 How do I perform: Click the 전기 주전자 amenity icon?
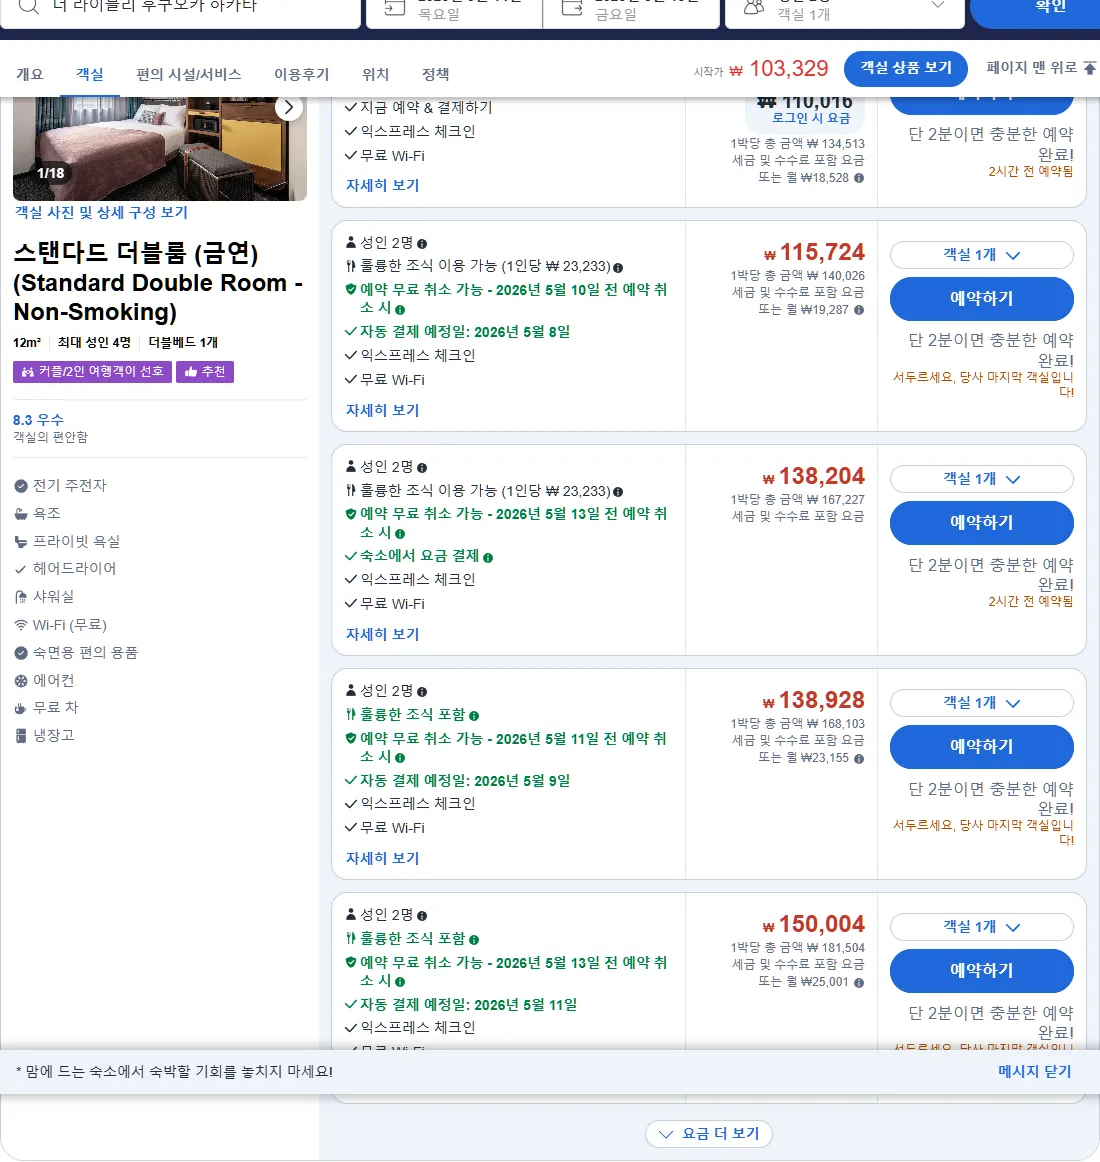click(x=21, y=486)
